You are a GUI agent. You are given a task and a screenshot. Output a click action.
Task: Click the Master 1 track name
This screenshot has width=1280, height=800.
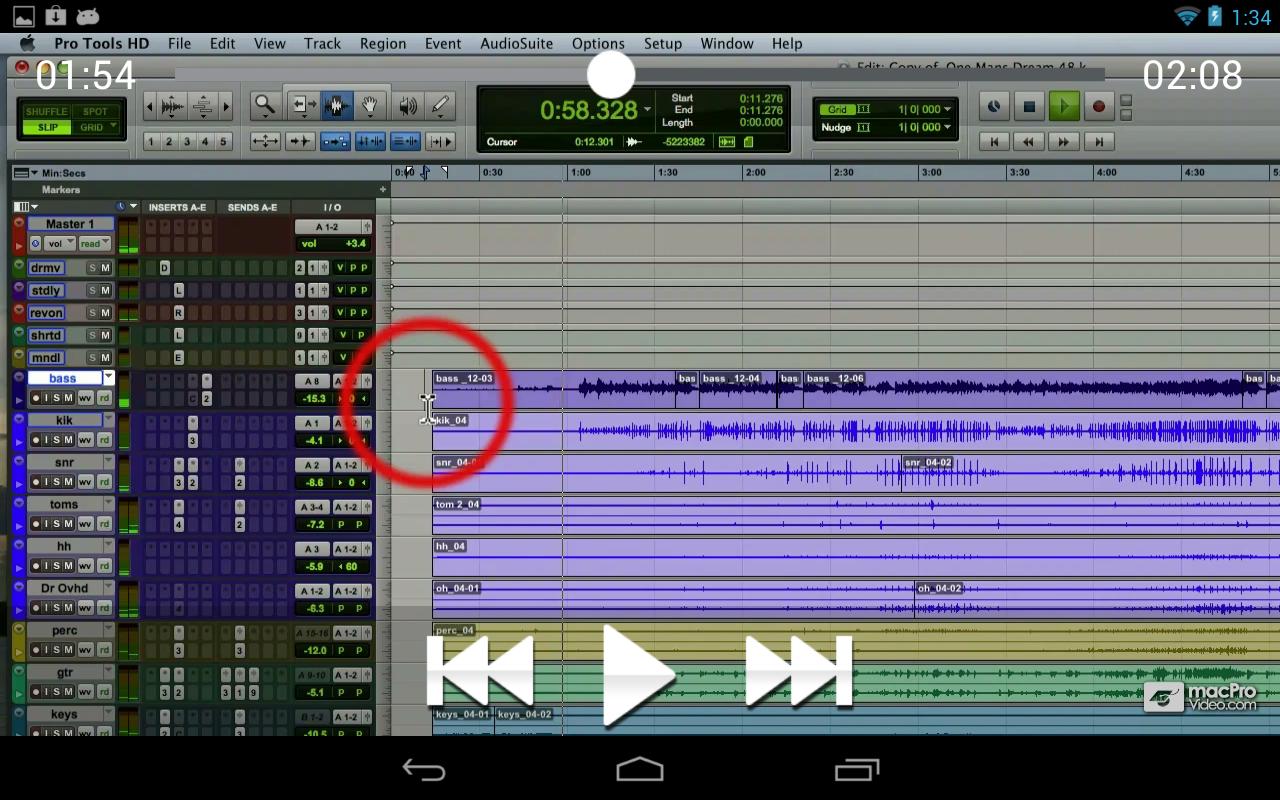(x=69, y=224)
